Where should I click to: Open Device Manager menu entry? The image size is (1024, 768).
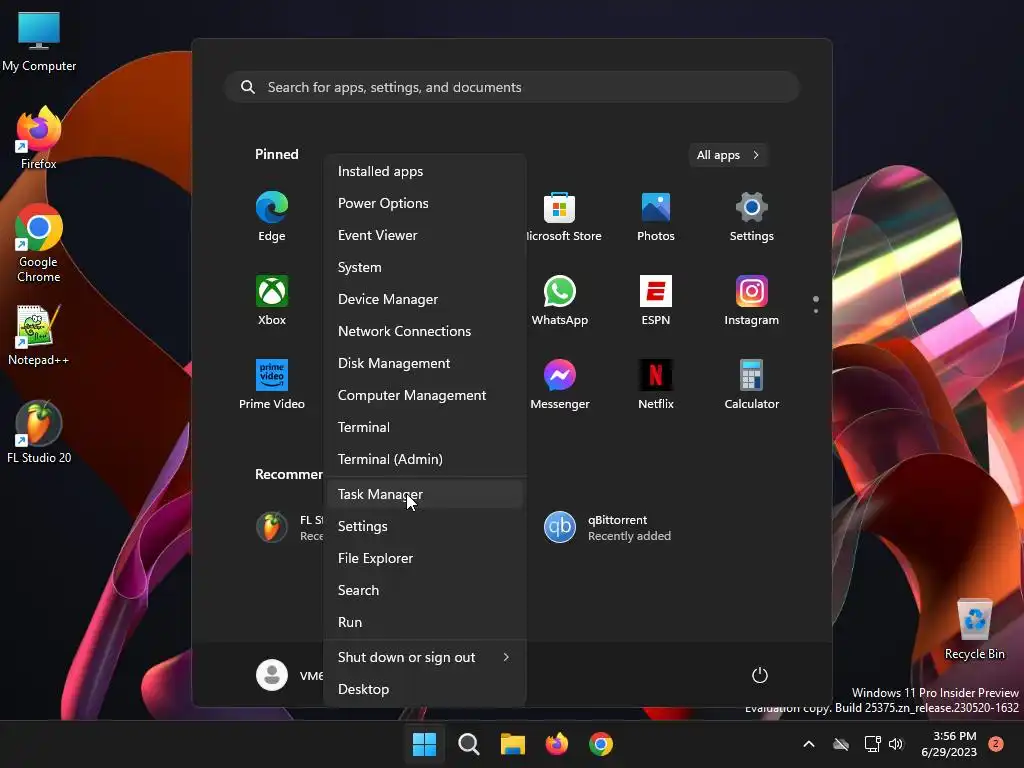[425, 299]
